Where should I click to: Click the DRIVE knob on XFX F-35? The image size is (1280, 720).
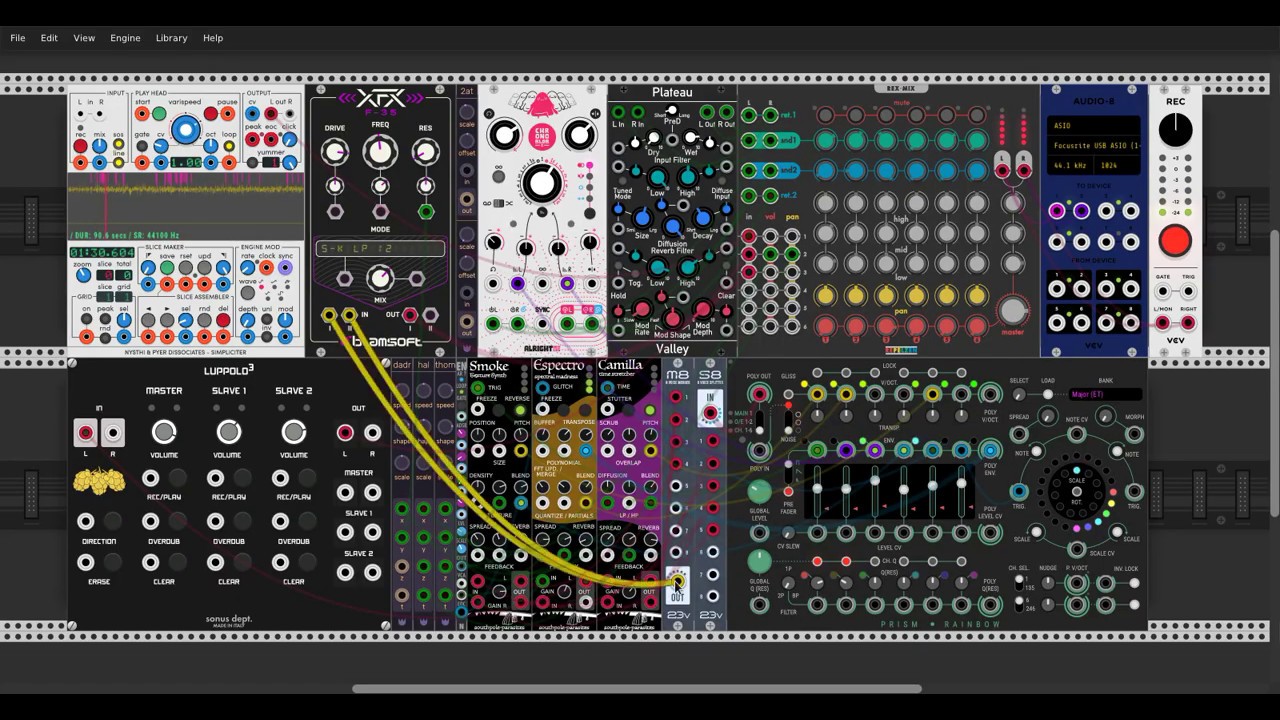pyautogui.click(x=334, y=152)
